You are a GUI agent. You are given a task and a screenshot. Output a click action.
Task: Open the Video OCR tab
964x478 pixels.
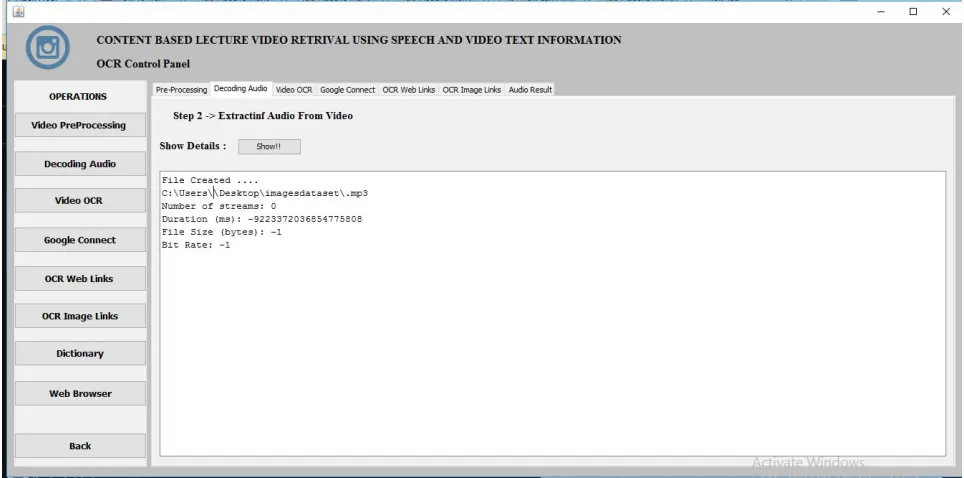pos(294,90)
